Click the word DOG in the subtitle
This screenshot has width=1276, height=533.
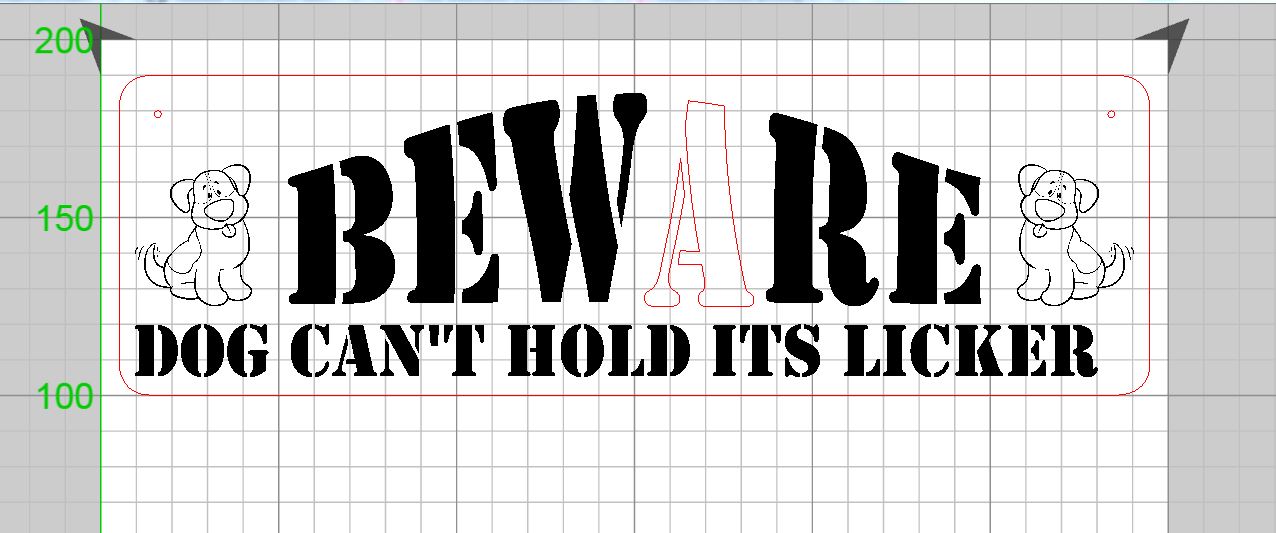(x=201, y=351)
